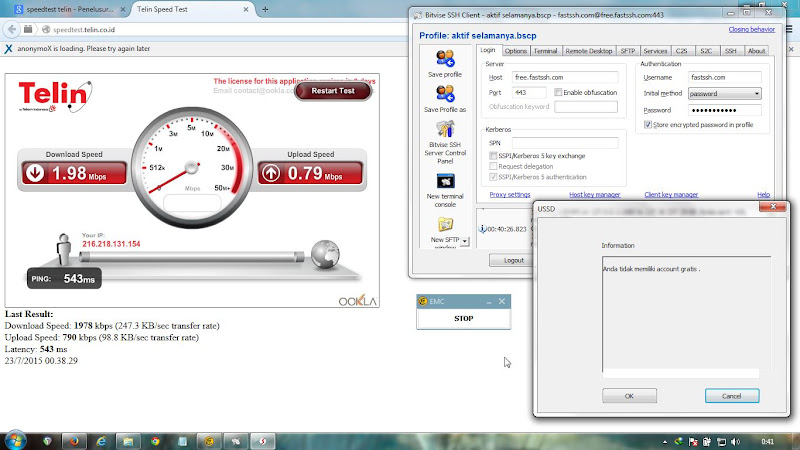The width and height of the screenshot is (800, 450).
Task: Open the SFTP tab
Action: click(628, 51)
